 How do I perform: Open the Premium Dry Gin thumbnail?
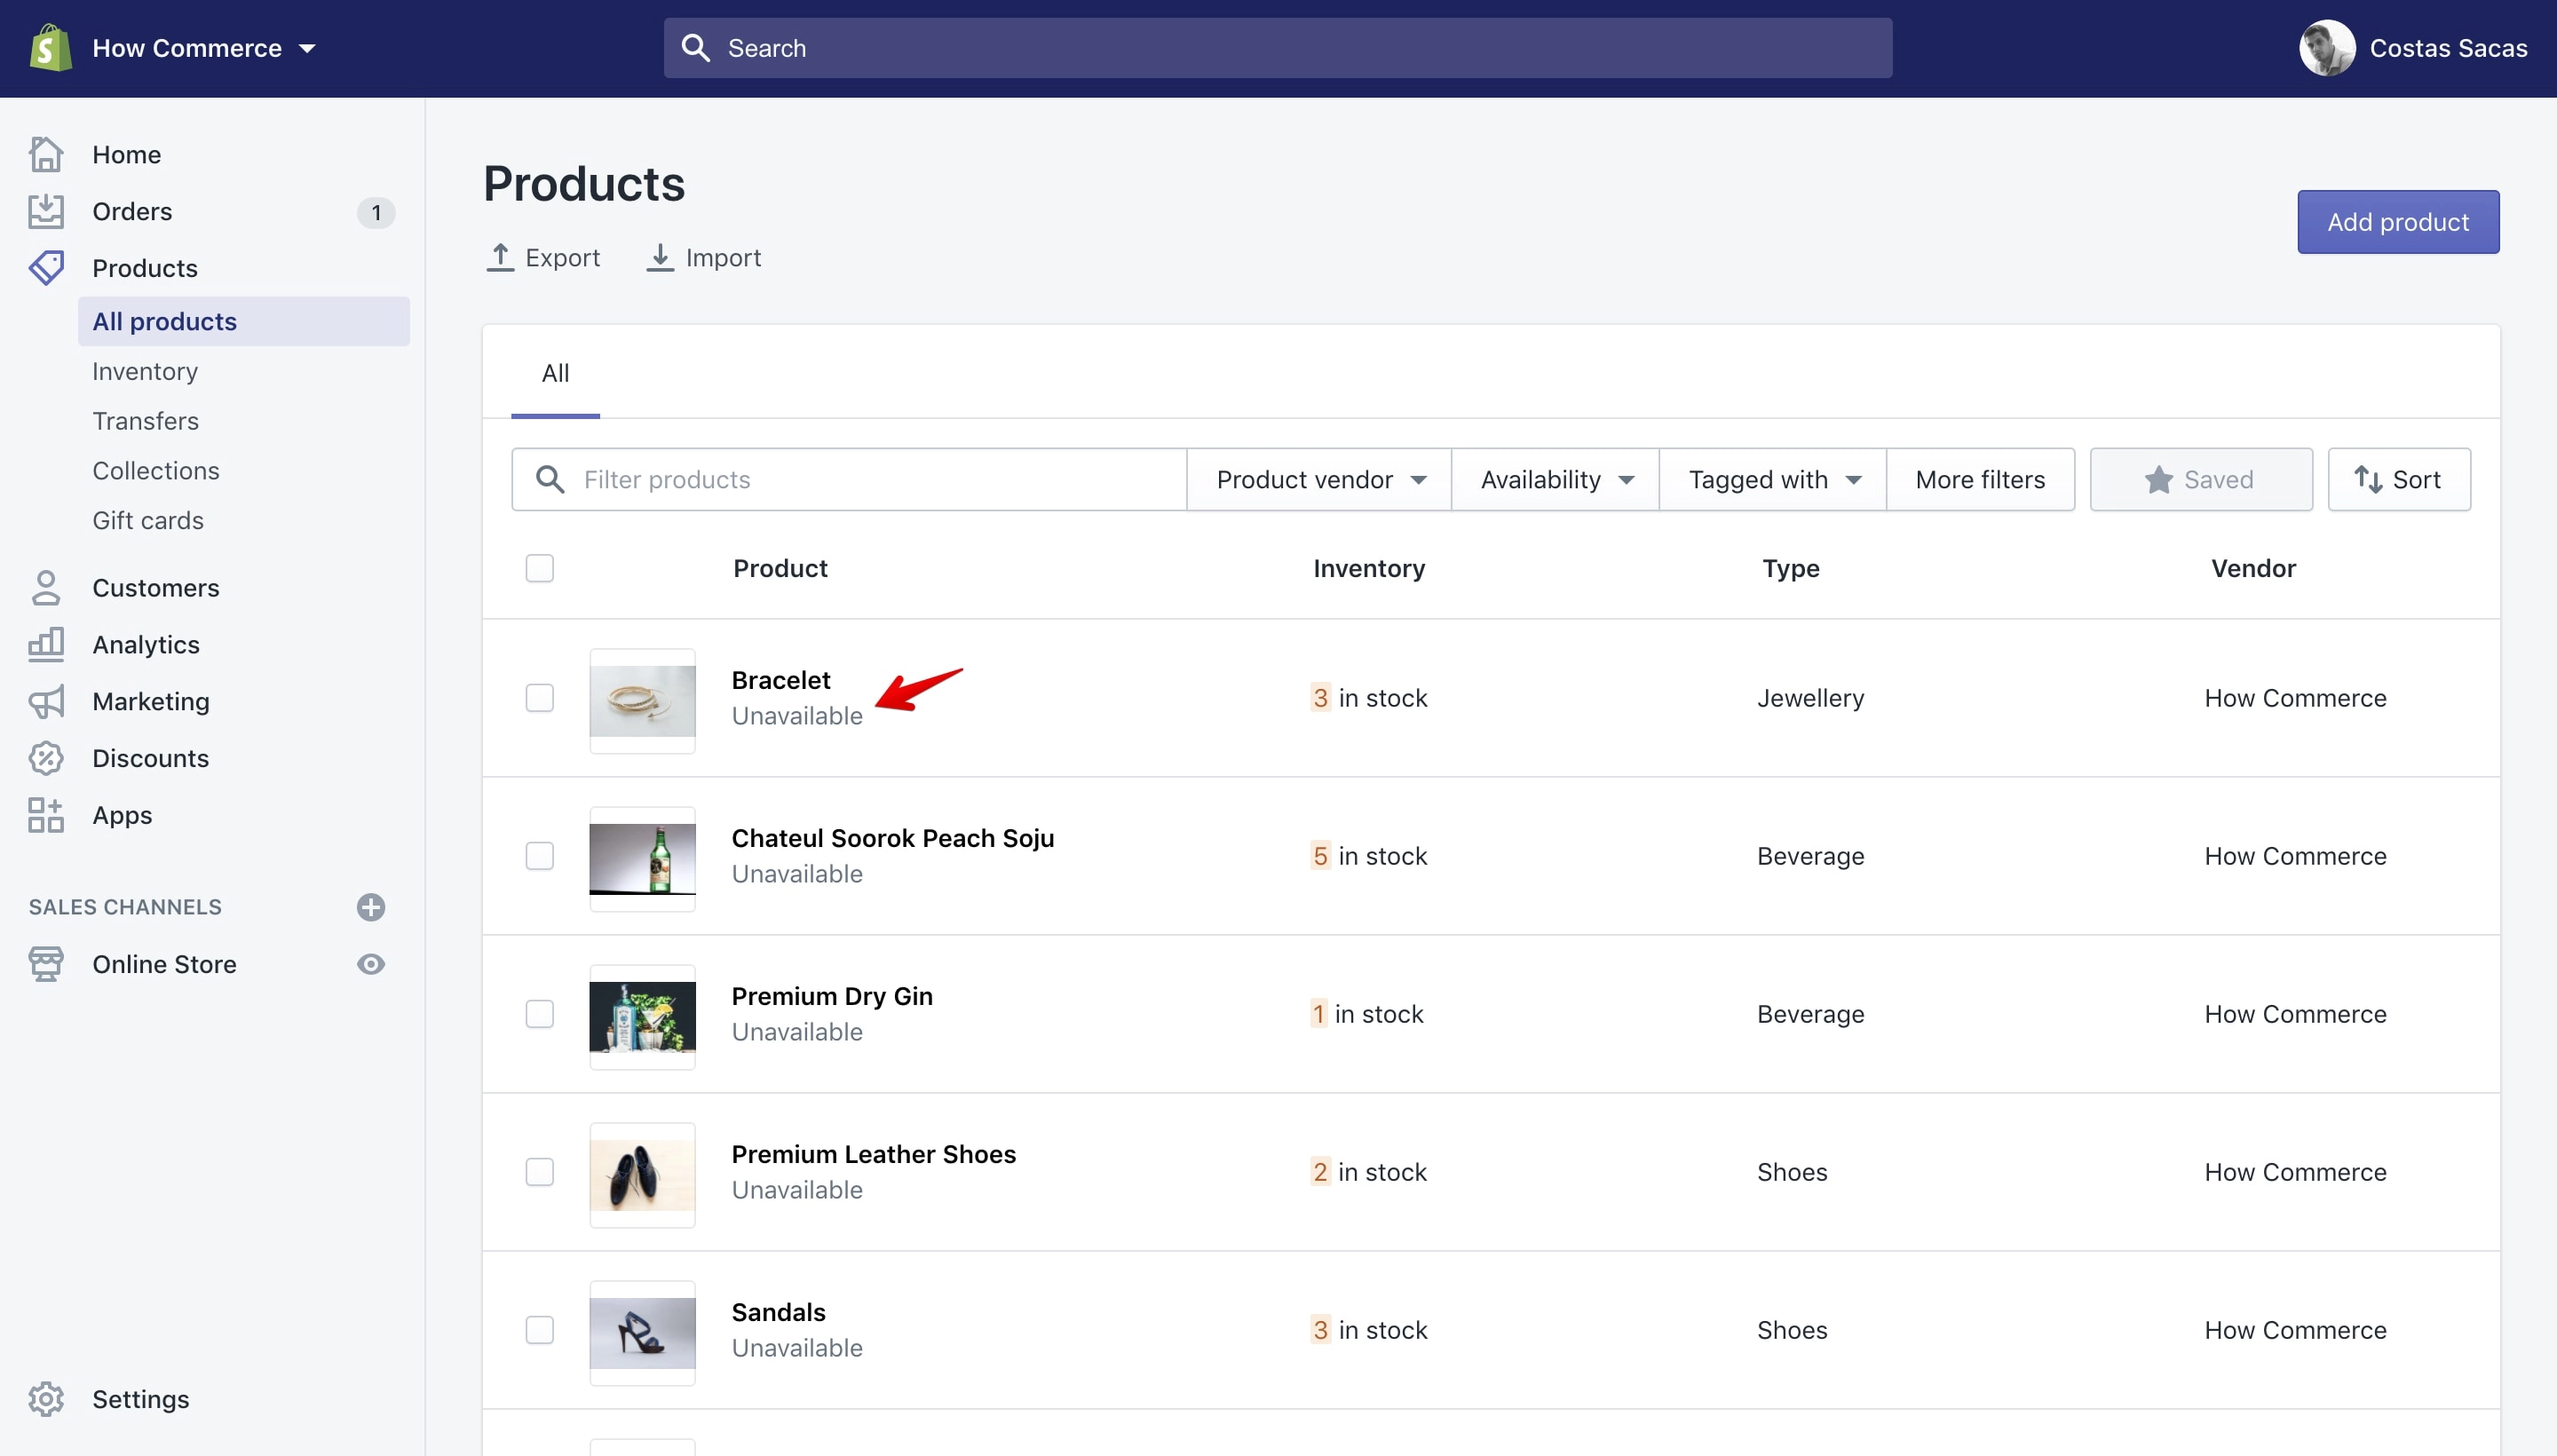[643, 1017]
